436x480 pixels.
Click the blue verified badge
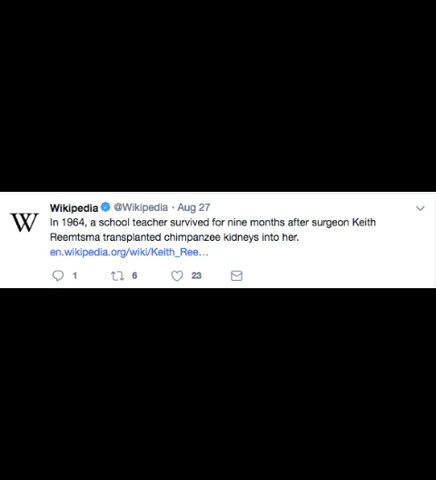tap(105, 207)
